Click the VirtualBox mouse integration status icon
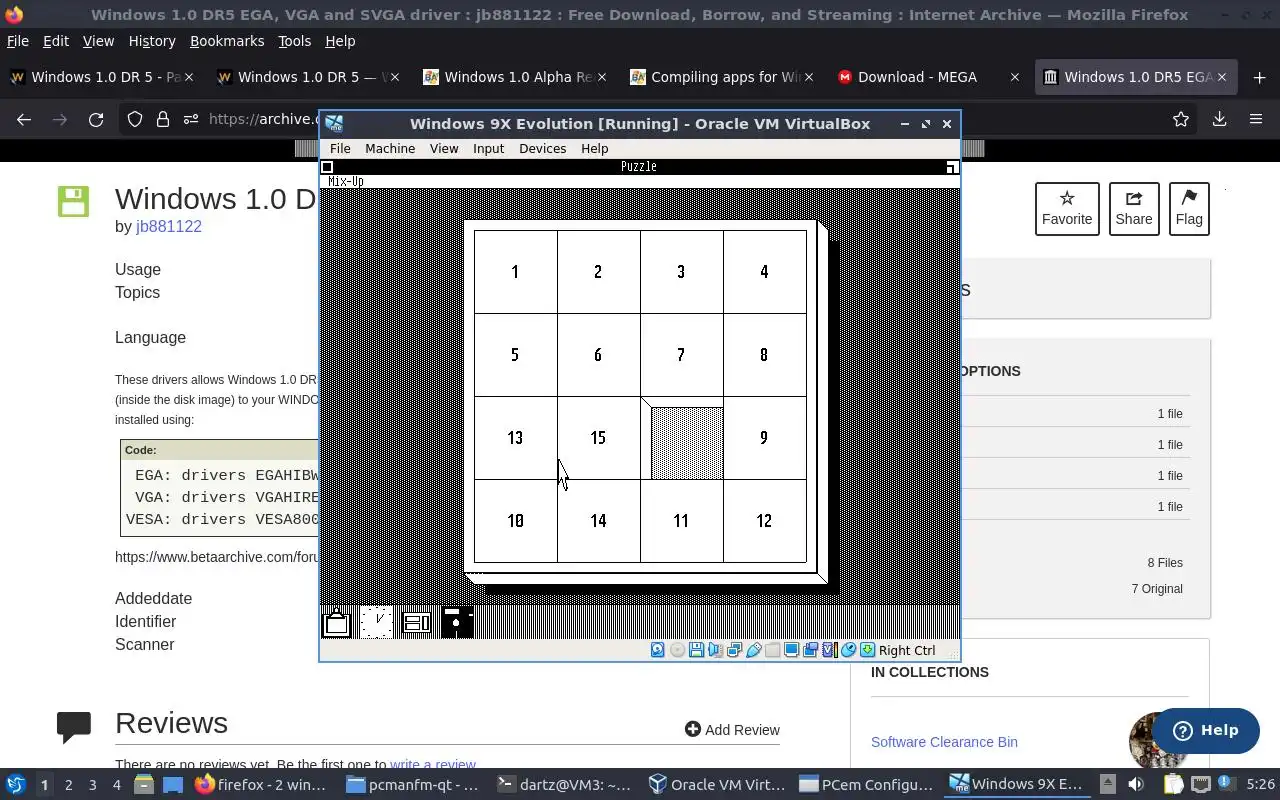 pyautogui.click(x=848, y=650)
